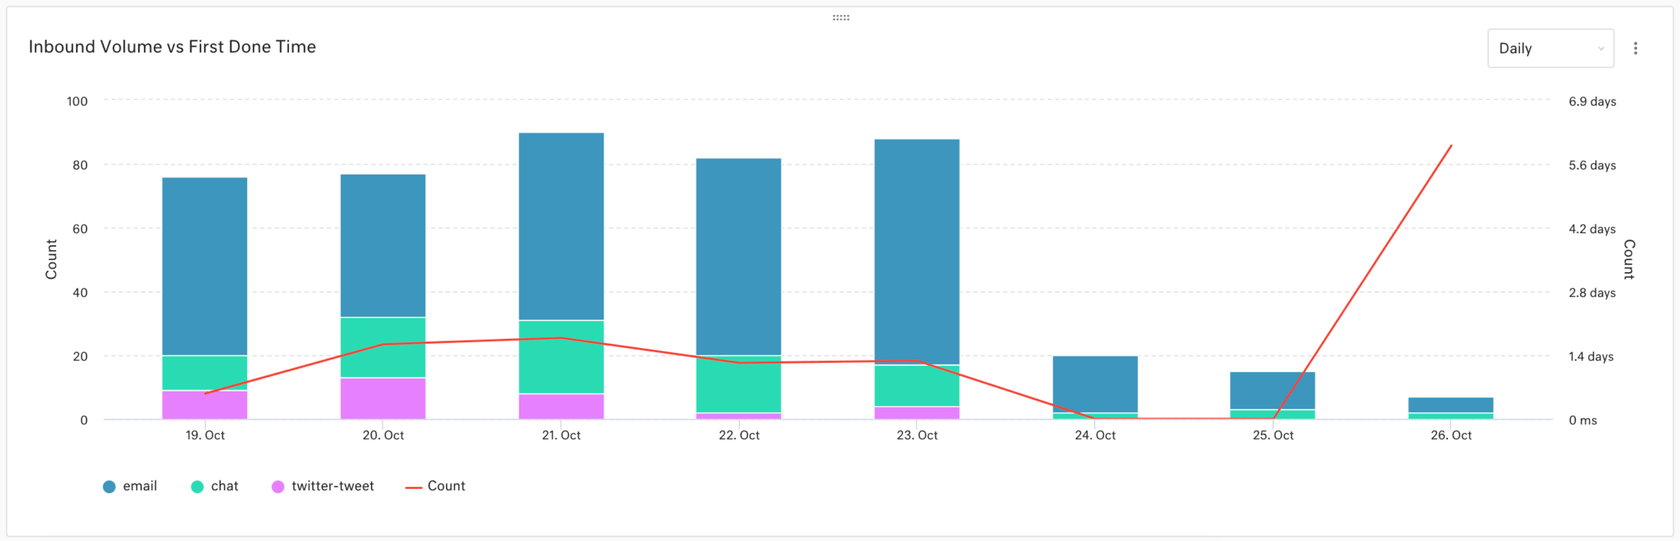Click the red line peak at 26. Oct
Image resolution: width=1680 pixels, height=541 pixels.
pyautogui.click(x=1451, y=146)
